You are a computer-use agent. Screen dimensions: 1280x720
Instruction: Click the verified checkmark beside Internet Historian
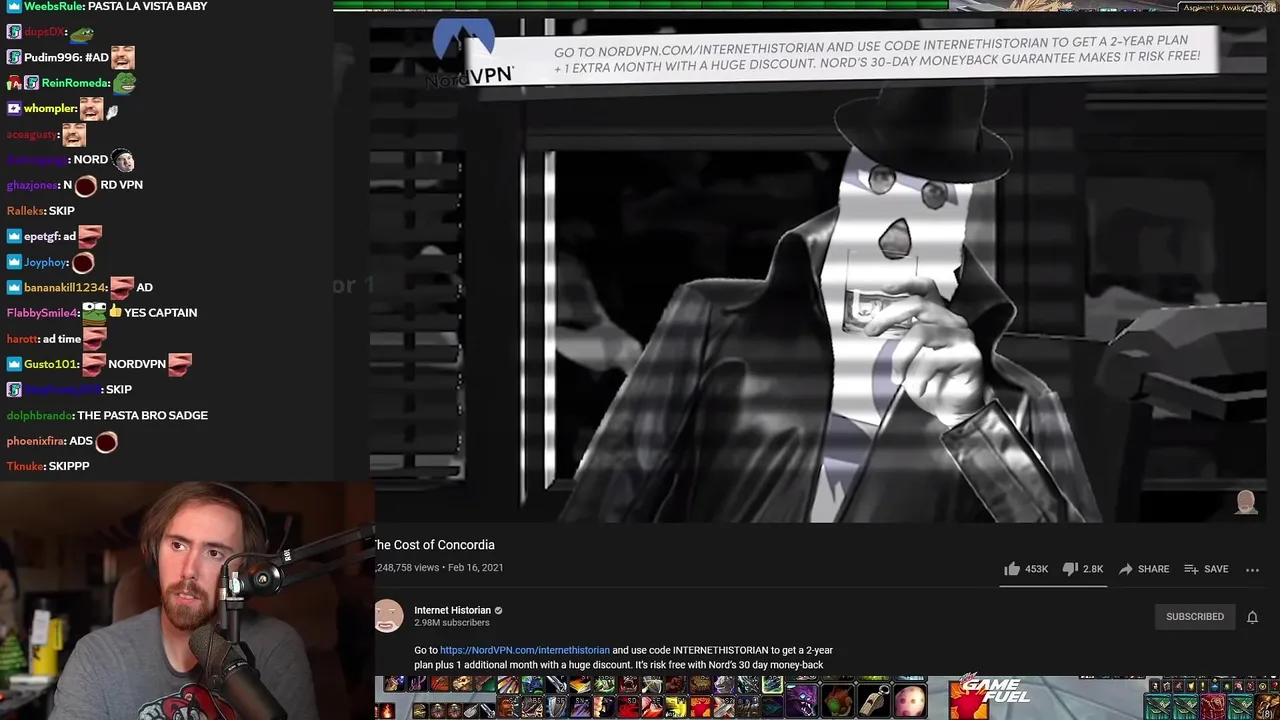point(498,610)
